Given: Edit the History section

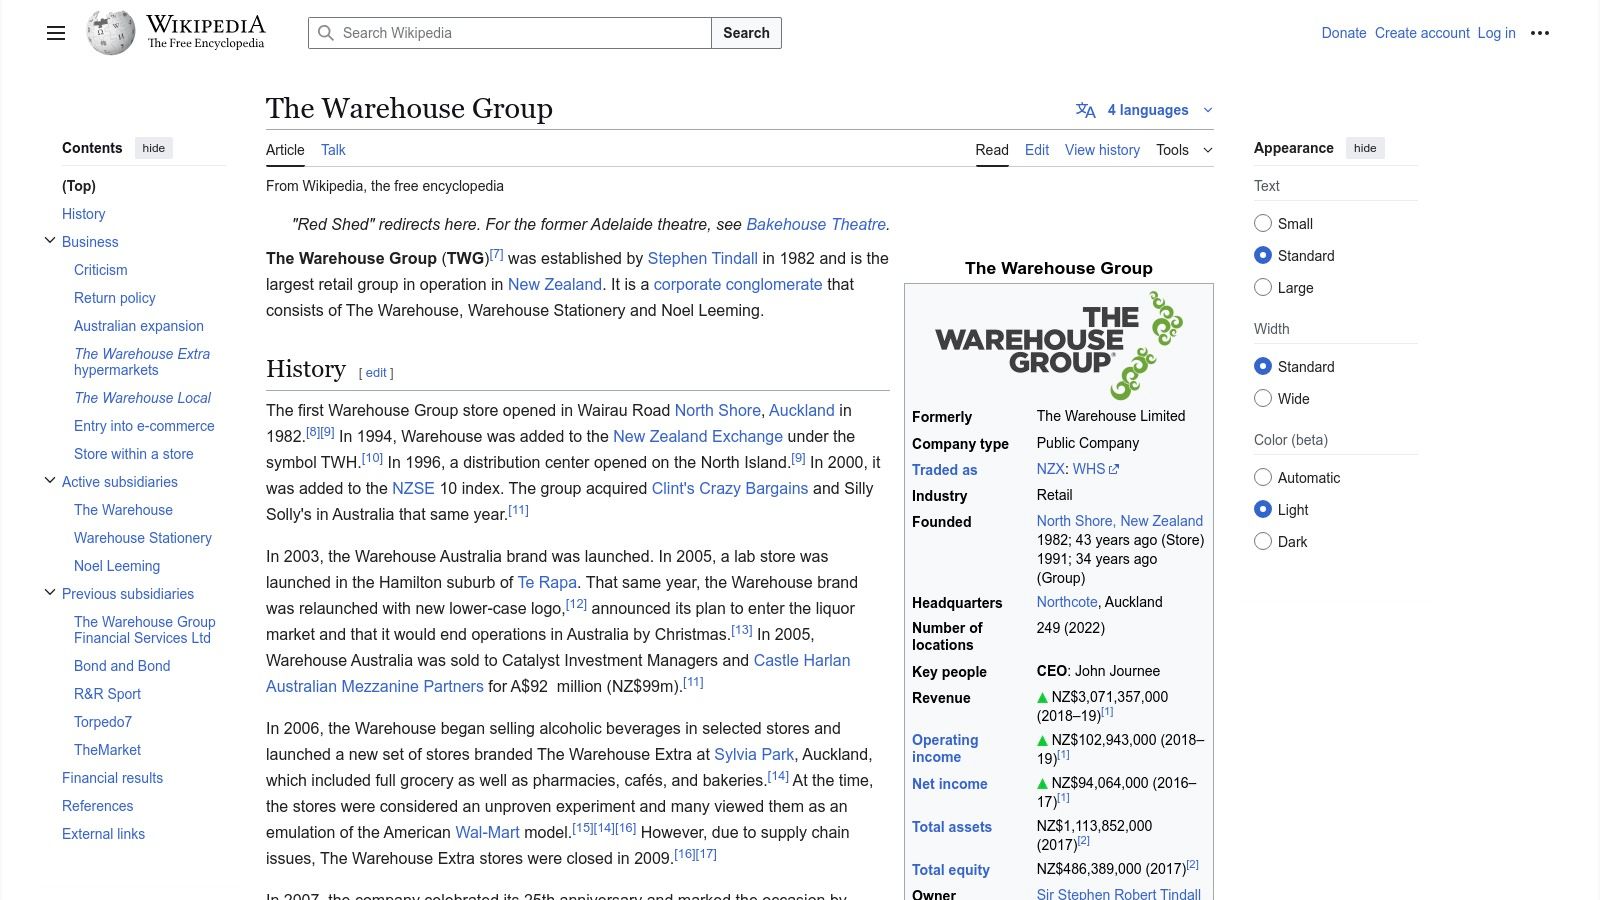Looking at the screenshot, I should point(376,373).
